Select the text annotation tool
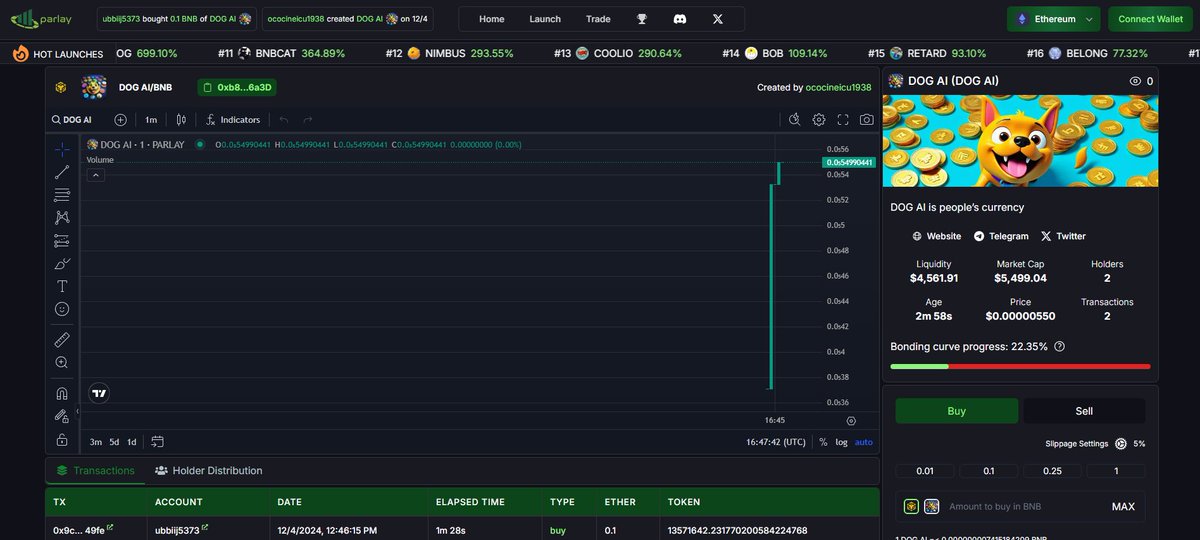 (x=62, y=286)
